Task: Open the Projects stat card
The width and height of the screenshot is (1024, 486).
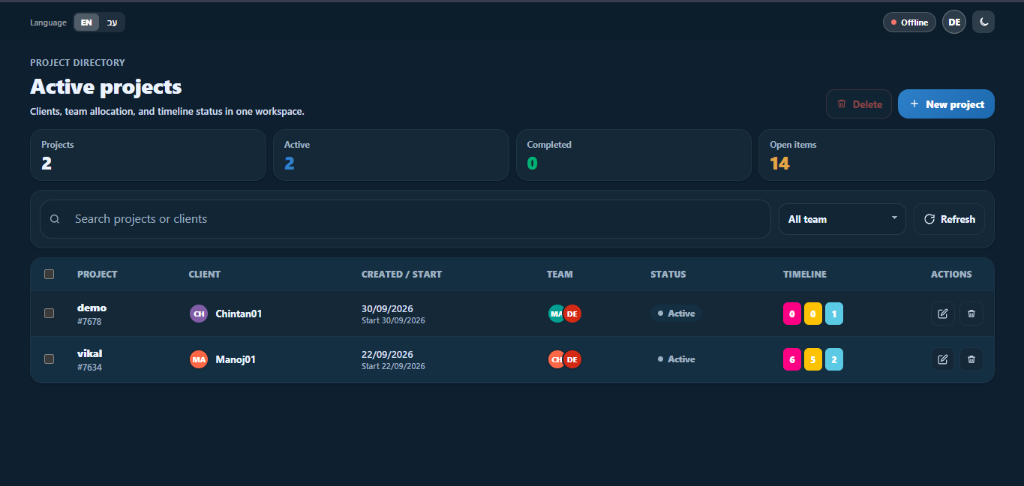Action: 148,155
